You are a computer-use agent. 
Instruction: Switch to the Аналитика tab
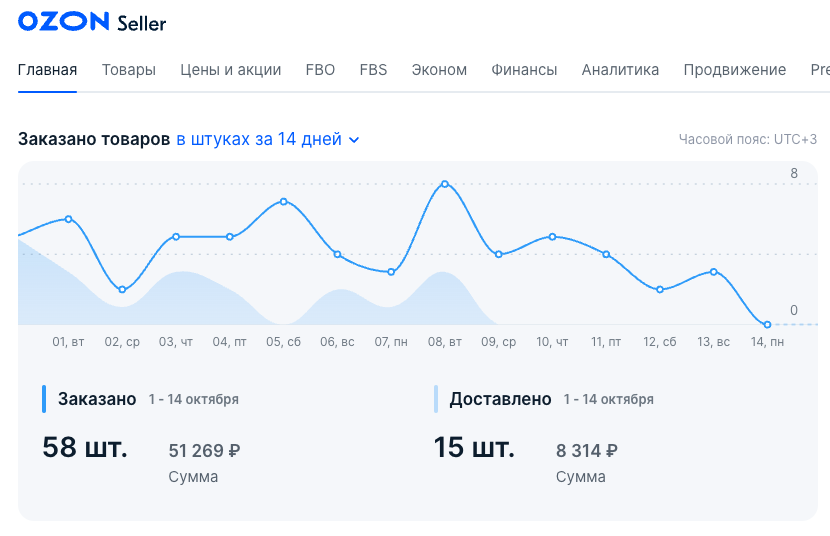[620, 70]
